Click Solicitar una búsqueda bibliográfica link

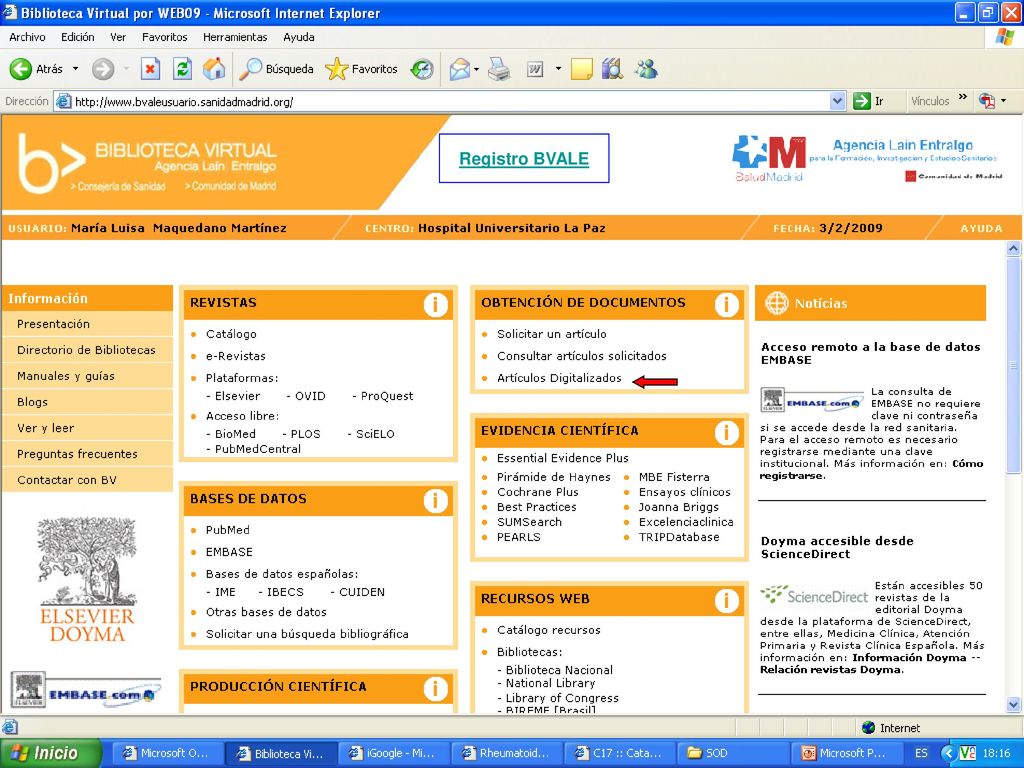click(307, 633)
